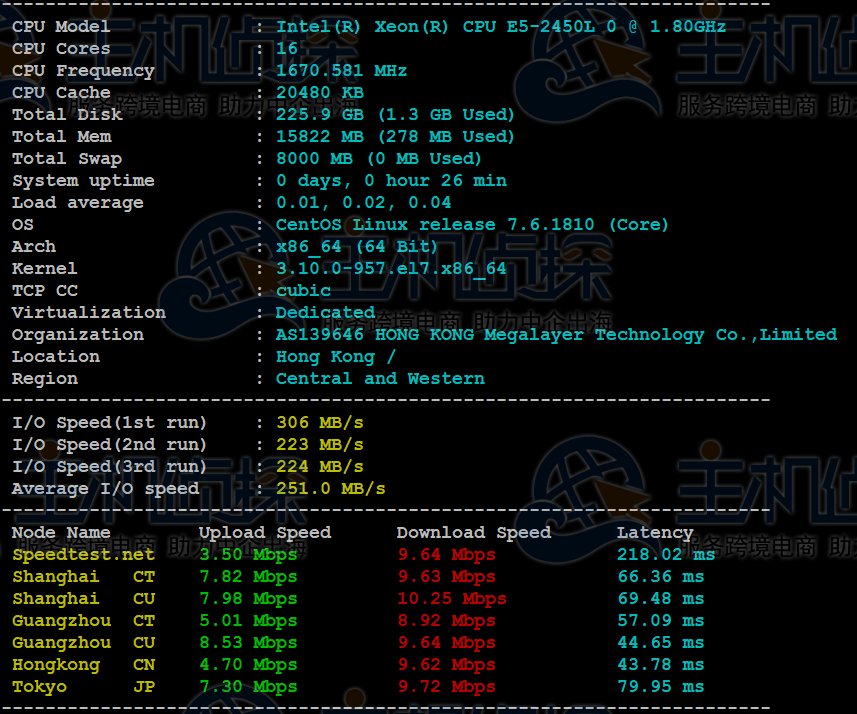
Task: Select the Guangzhou CT node name
Action: tap(84, 621)
